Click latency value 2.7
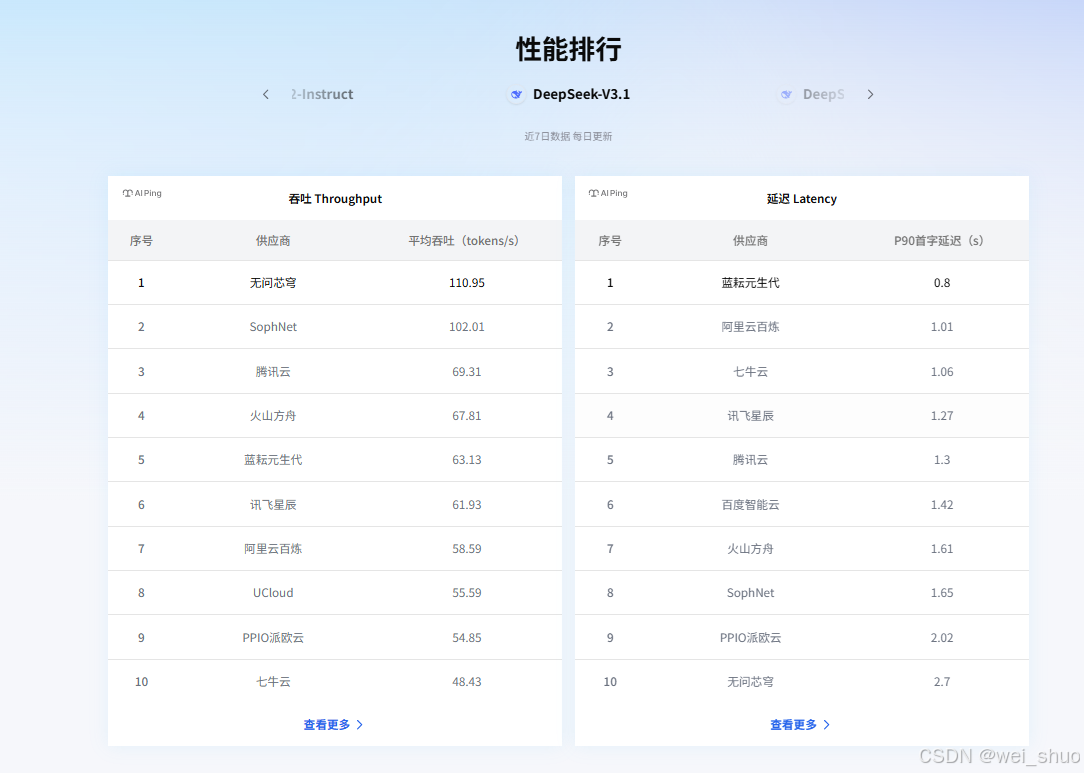 [x=942, y=682]
